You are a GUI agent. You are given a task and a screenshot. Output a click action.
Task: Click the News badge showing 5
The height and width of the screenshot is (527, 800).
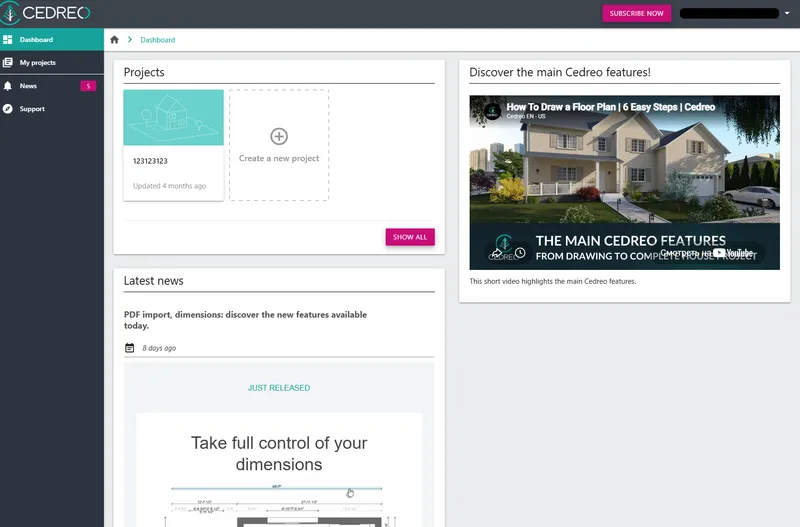(88, 86)
